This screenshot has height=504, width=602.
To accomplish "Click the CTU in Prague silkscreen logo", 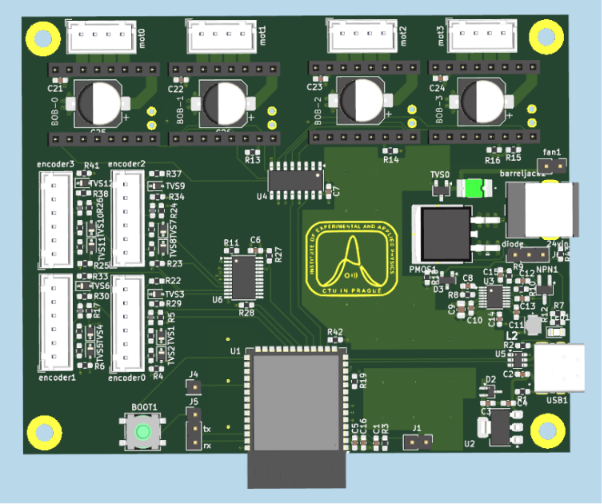I will (x=352, y=258).
